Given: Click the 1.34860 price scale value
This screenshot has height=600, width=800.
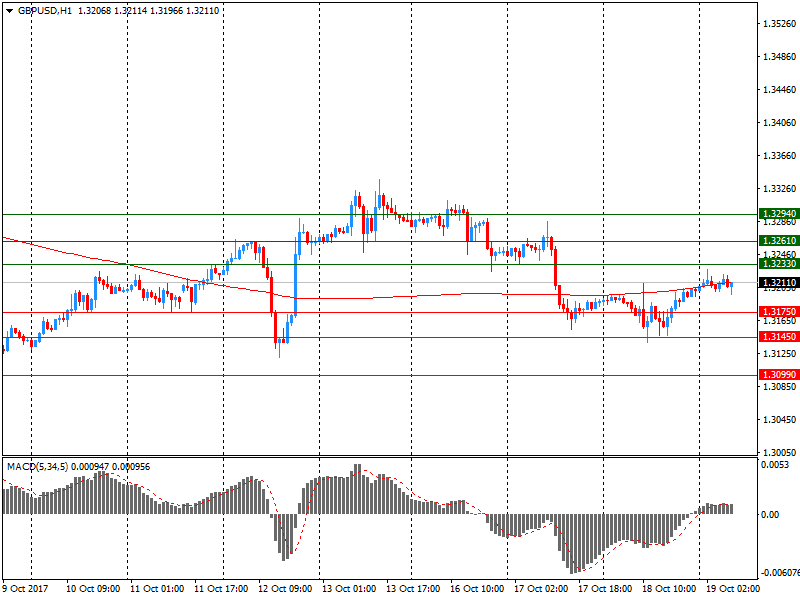Looking at the screenshot, I should (x=779, y=57).
